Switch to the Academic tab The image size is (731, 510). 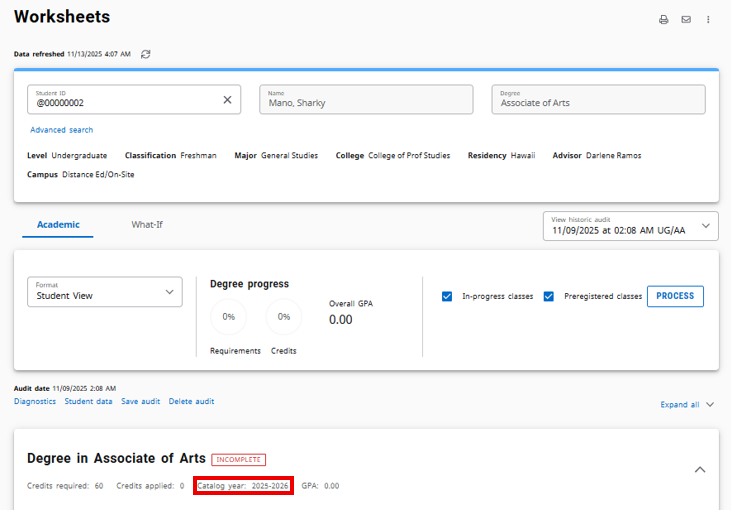tap(58, 225)
